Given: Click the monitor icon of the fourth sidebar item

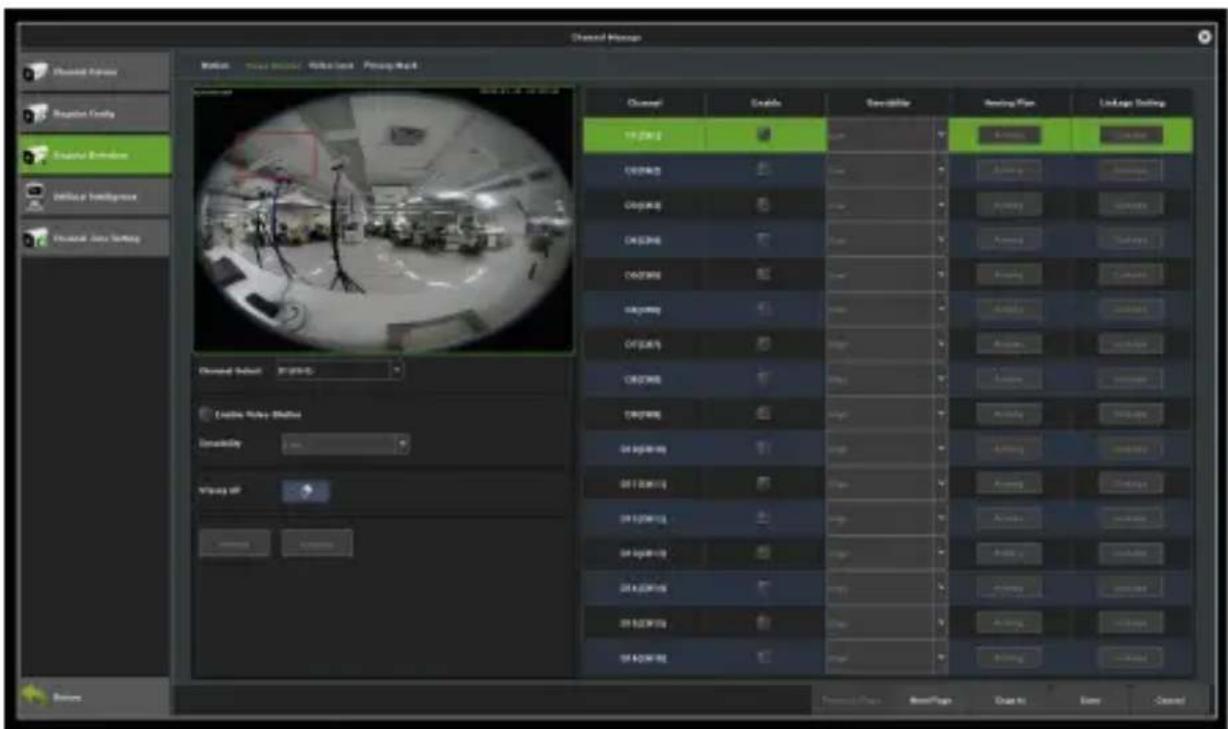Looking at the screenshot, I should point(34,196).
